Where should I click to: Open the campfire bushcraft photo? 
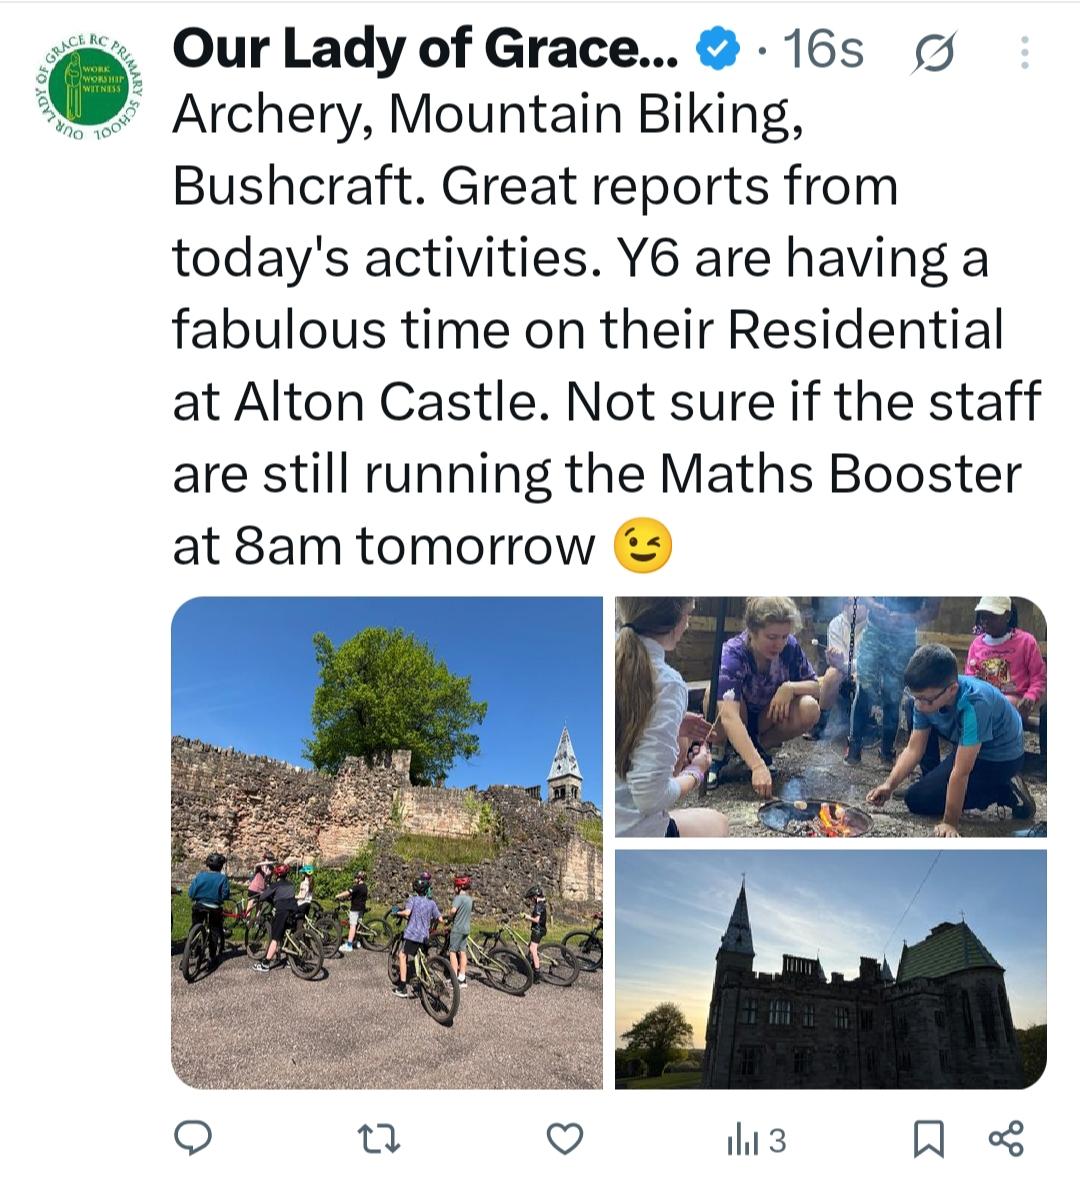(x=831, y=717)
